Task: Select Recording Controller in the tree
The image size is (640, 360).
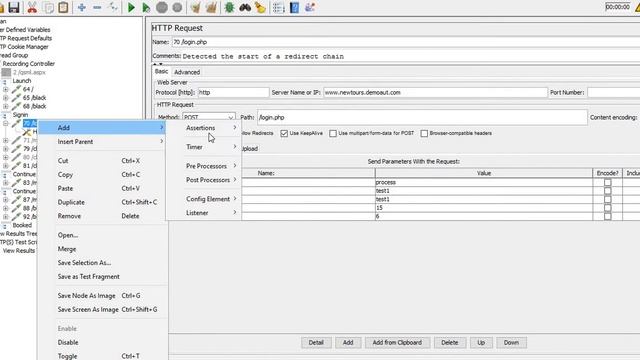Action: coord(29,64)
